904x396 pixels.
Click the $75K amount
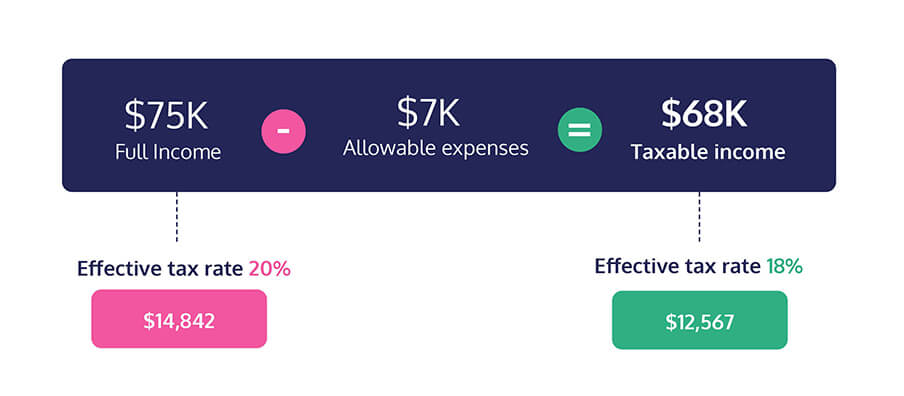(x=166, y=116)
